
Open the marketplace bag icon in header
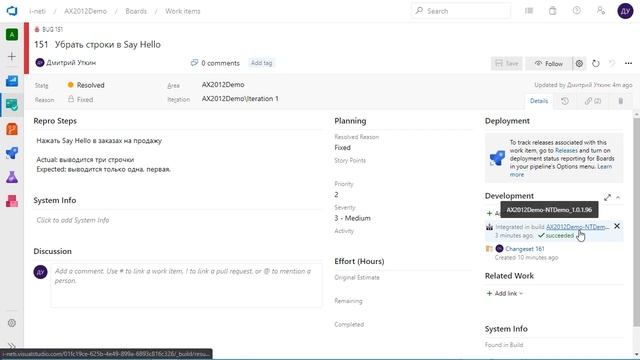click(553, 11)
